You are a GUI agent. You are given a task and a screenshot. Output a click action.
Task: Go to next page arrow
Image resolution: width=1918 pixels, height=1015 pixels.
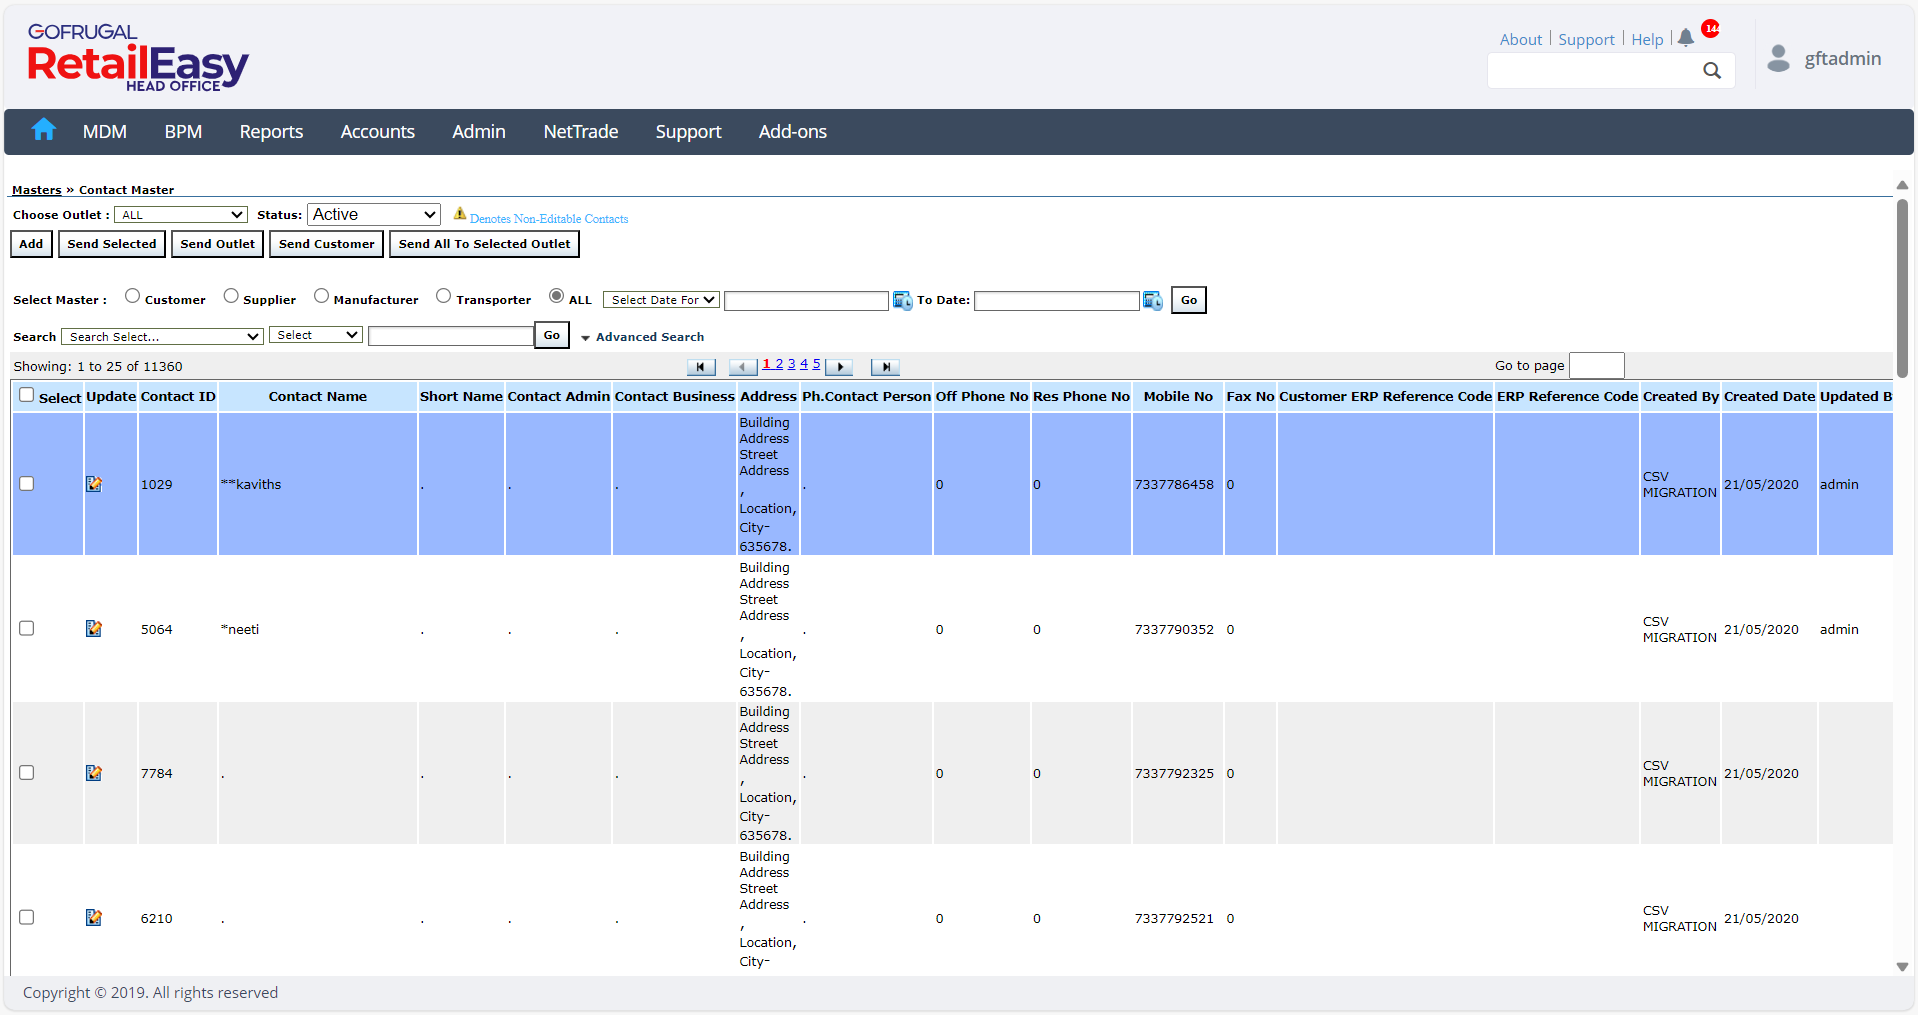[x=840, y=367]
